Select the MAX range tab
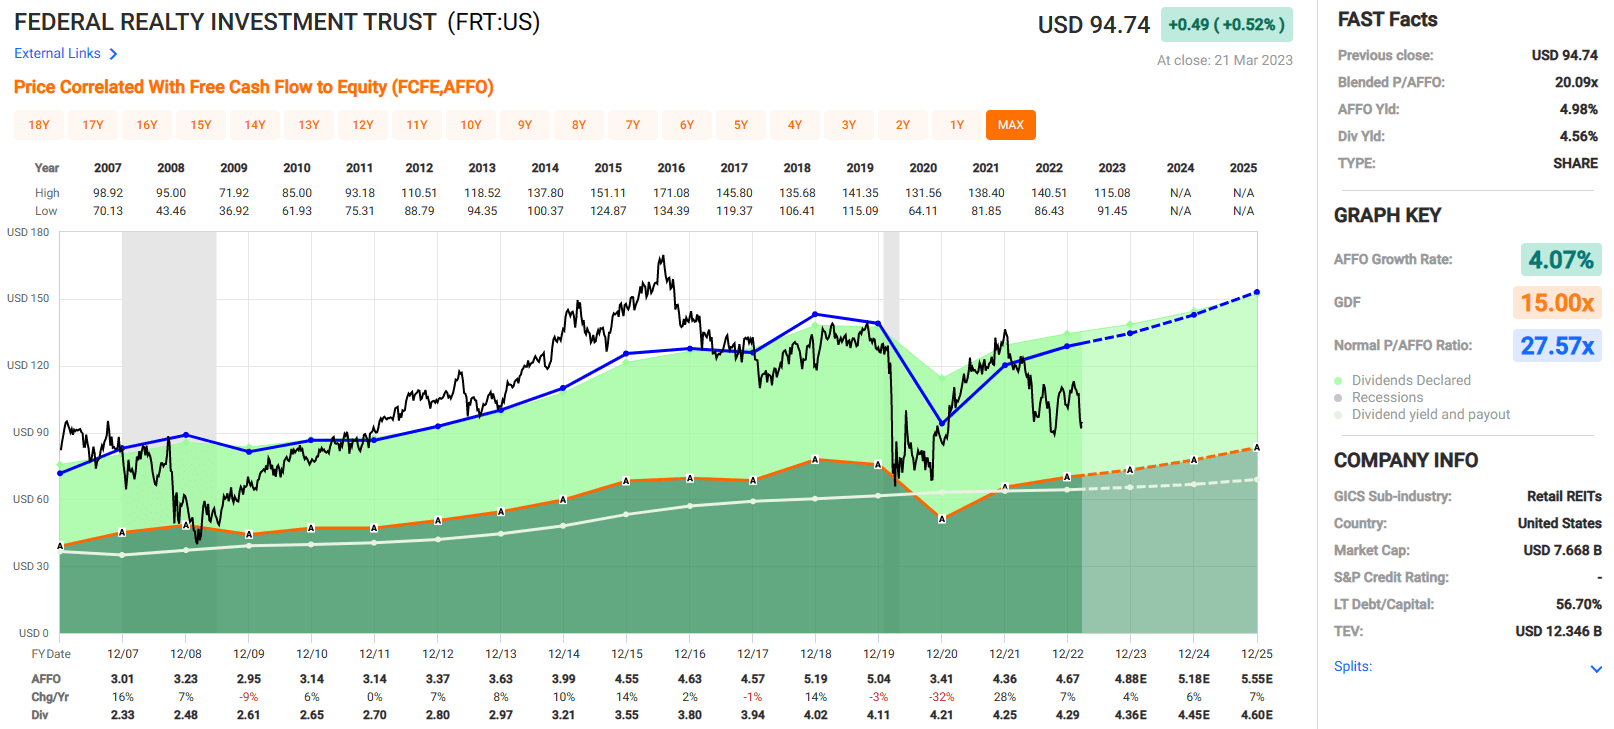The image size is (1614, 729). coord(1011,125)
